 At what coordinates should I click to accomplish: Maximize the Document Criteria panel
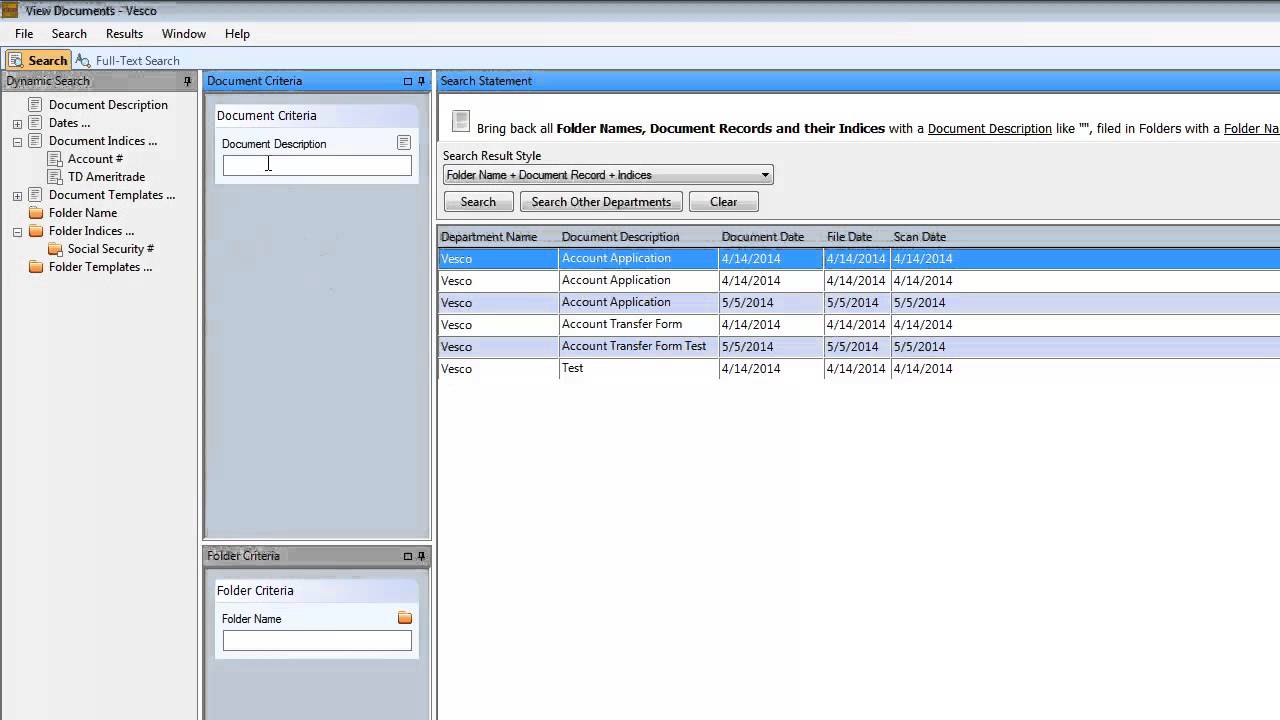pyautogui.click(x=408, y=81)
